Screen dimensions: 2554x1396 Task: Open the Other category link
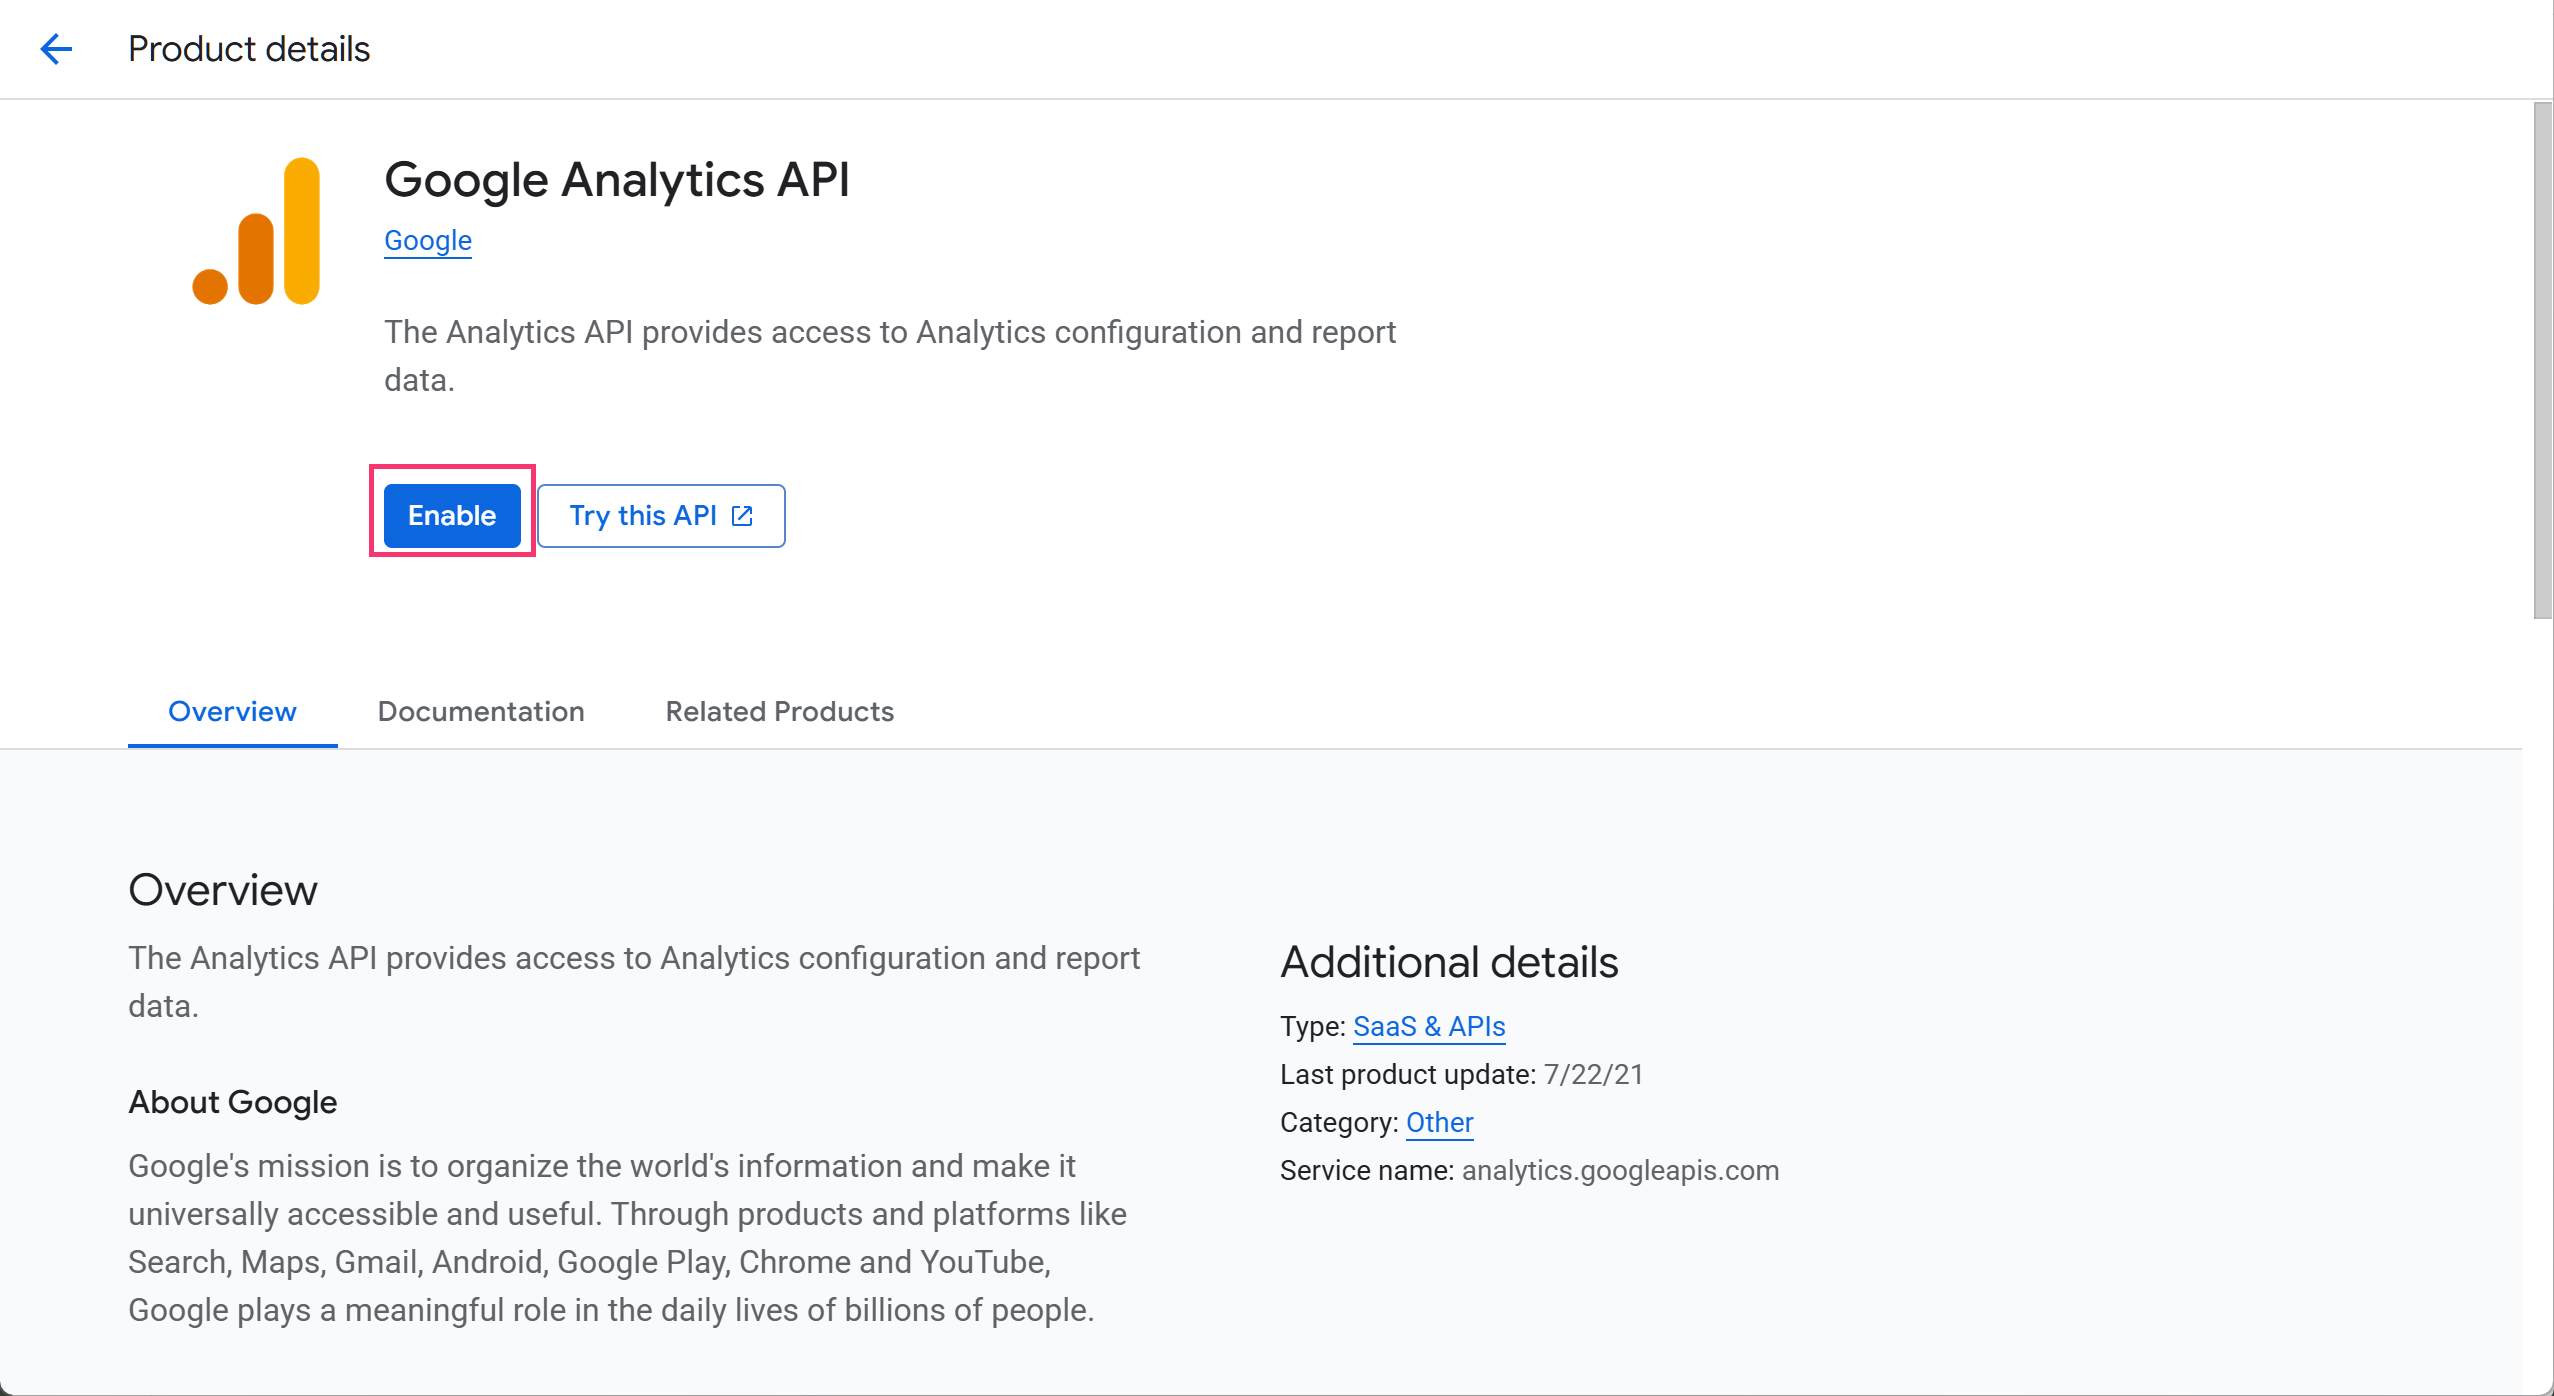1439,1122
